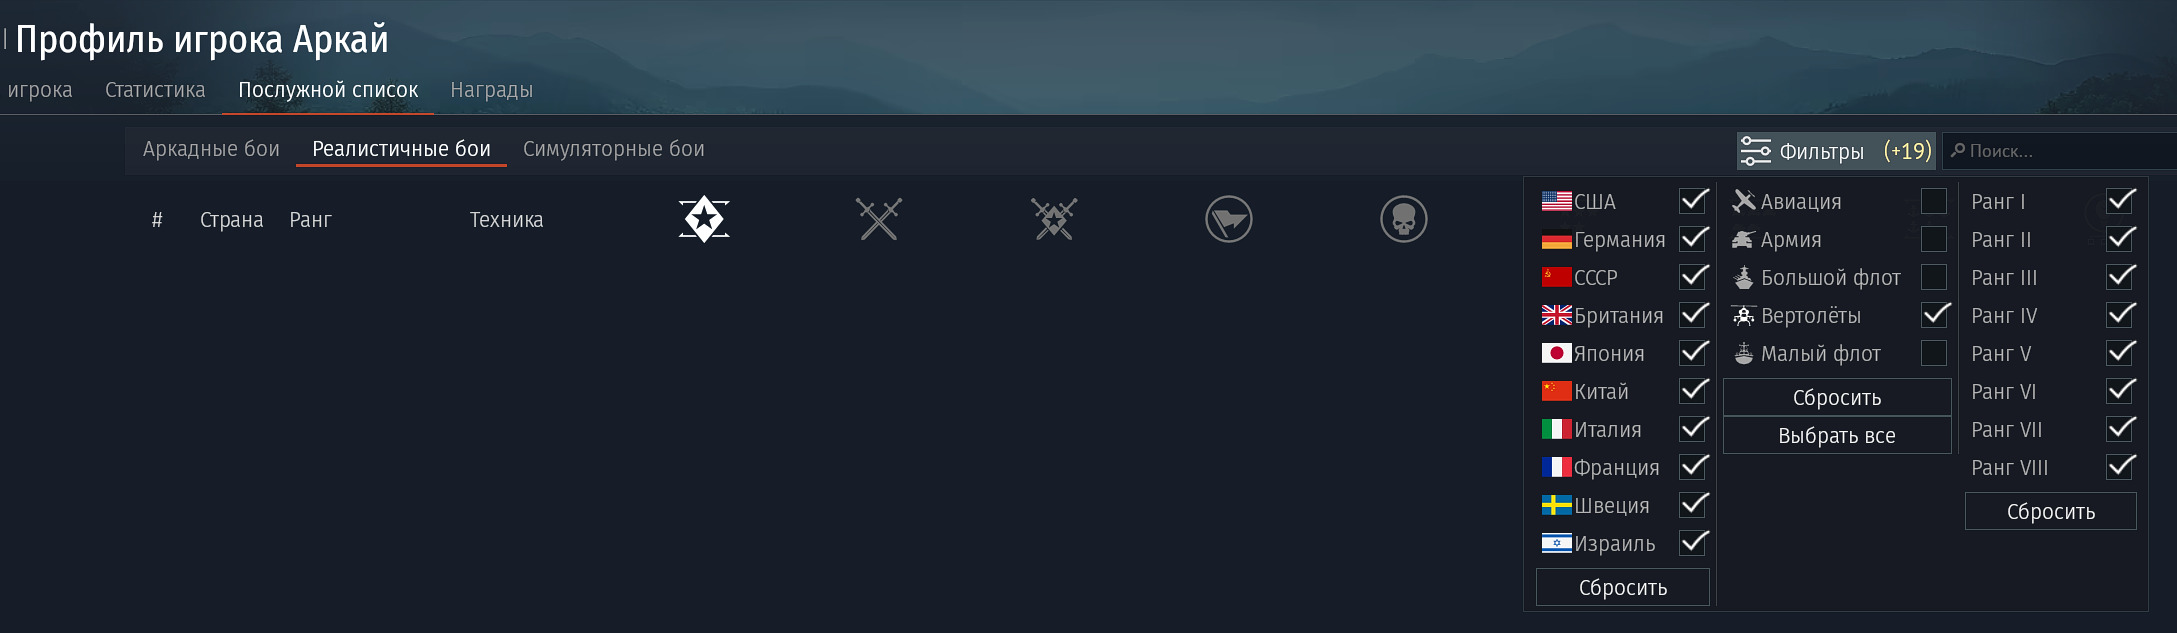Collapse the Фильтры (+19) panel
2177x633 pixels.
(1836, 151)
